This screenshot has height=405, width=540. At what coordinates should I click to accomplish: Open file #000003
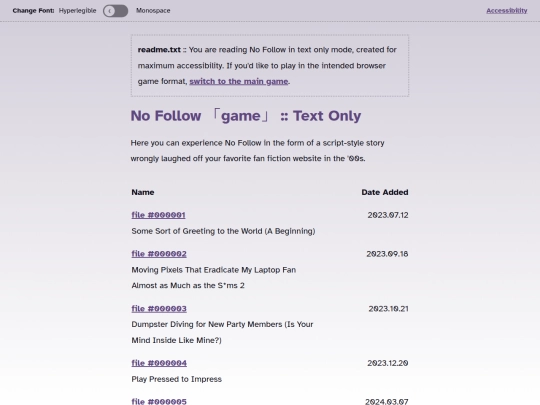pos(159,309)
